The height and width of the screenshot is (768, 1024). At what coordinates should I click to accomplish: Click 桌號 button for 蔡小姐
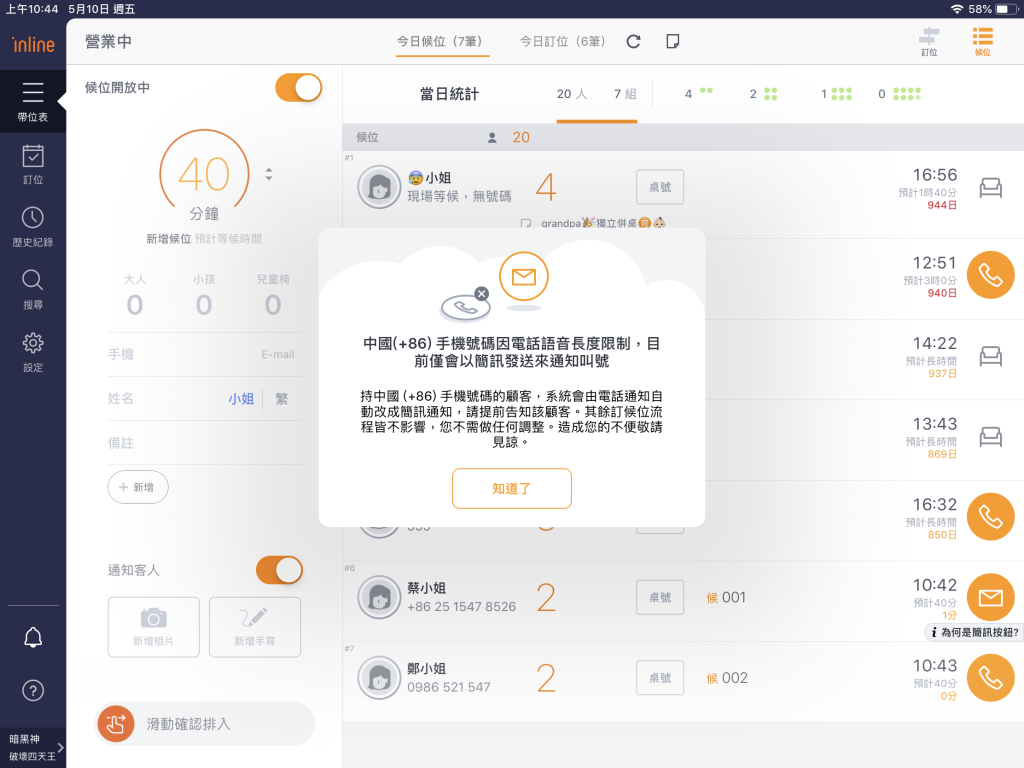coord(660,597)
